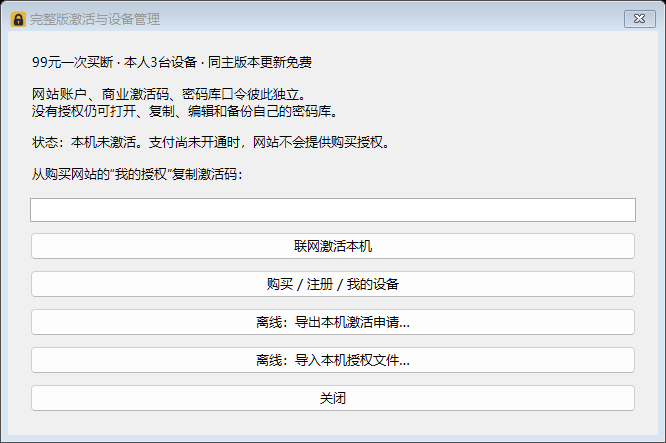Click the 网站账户、商业激活码 text line
666x443 pixels.
coord(169,94)
